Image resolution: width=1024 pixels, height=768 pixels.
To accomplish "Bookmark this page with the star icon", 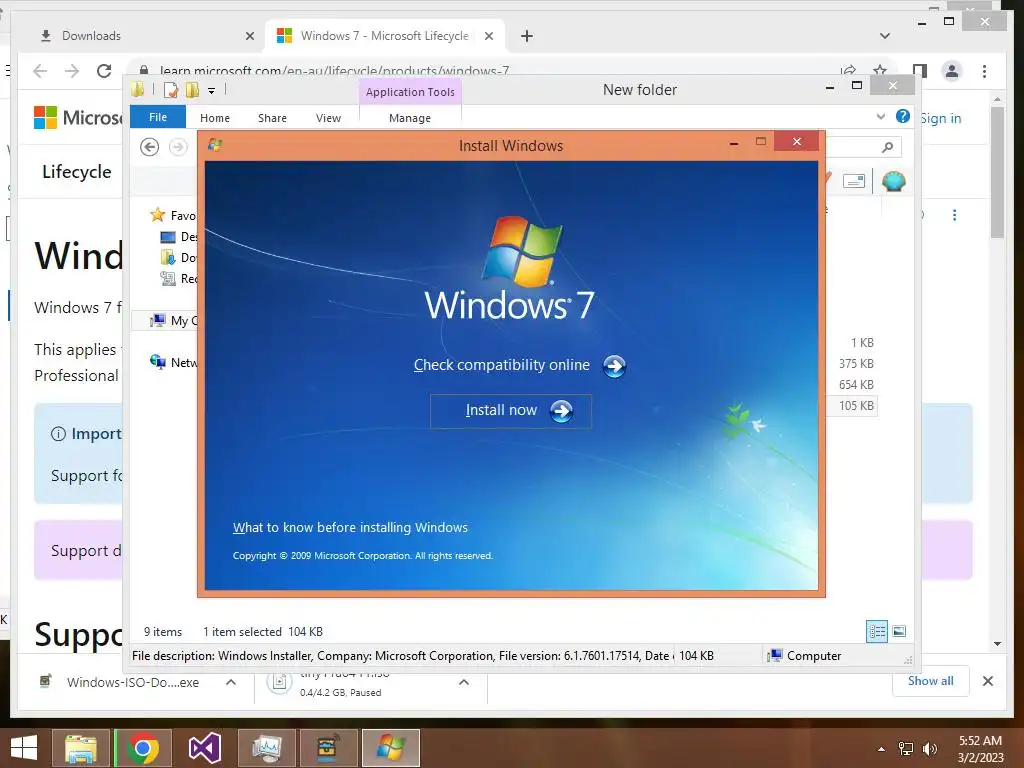I will 880,70.
